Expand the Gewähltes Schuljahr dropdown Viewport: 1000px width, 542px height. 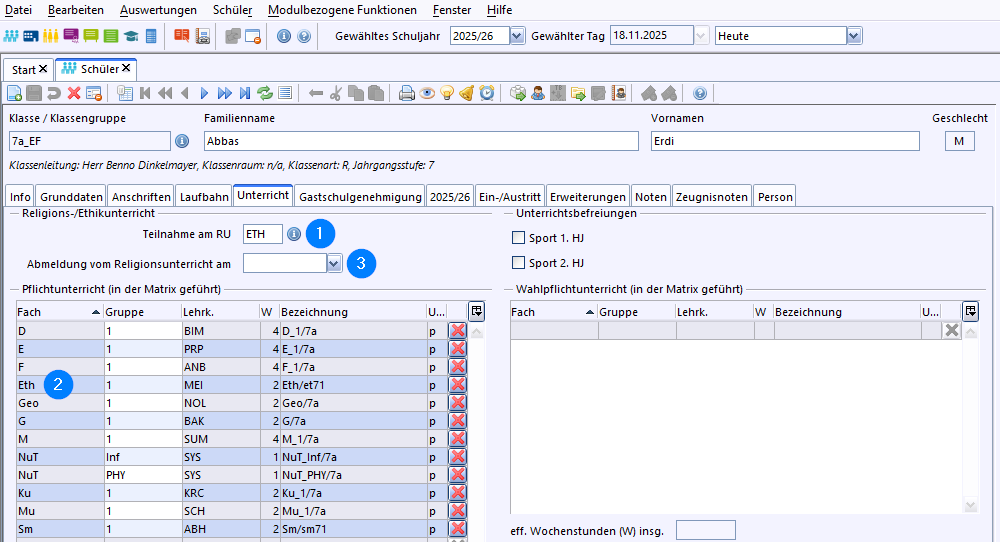pos(517,36)
